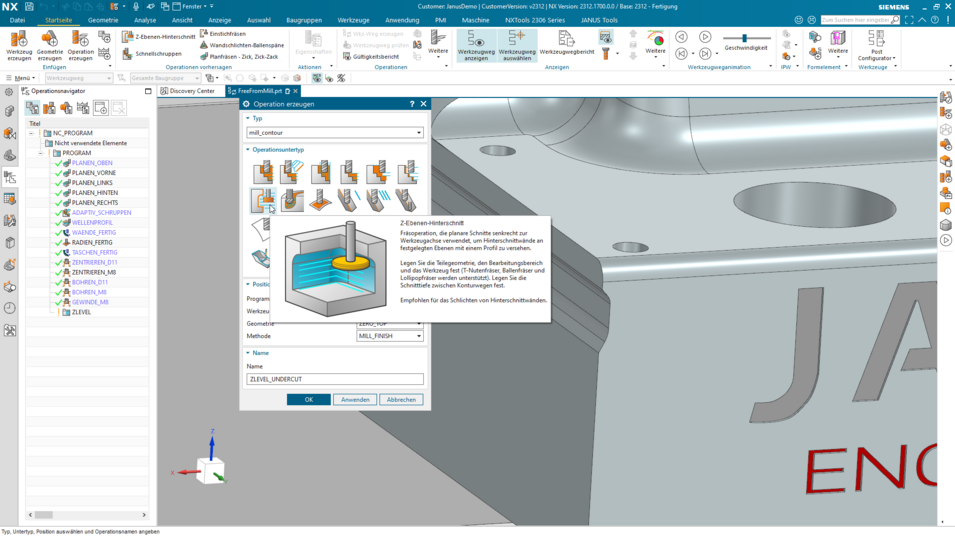
Task: Collapse the PROGRAM tree node
Action: 41,153
